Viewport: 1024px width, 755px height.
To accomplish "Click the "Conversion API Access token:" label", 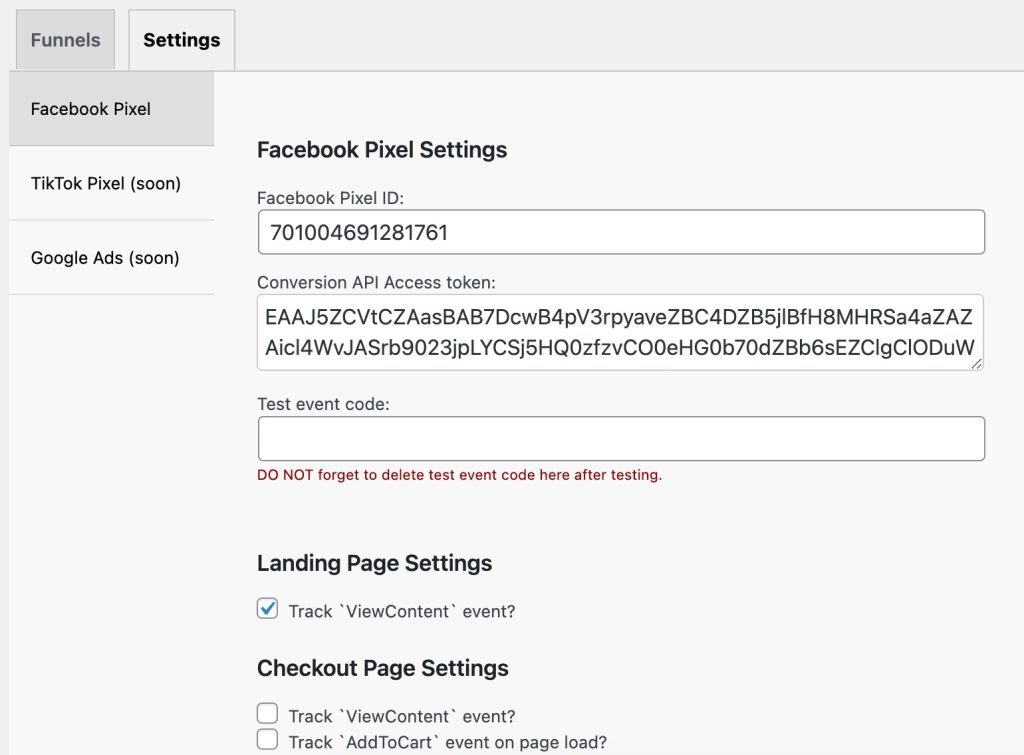I will coord(376,282).
